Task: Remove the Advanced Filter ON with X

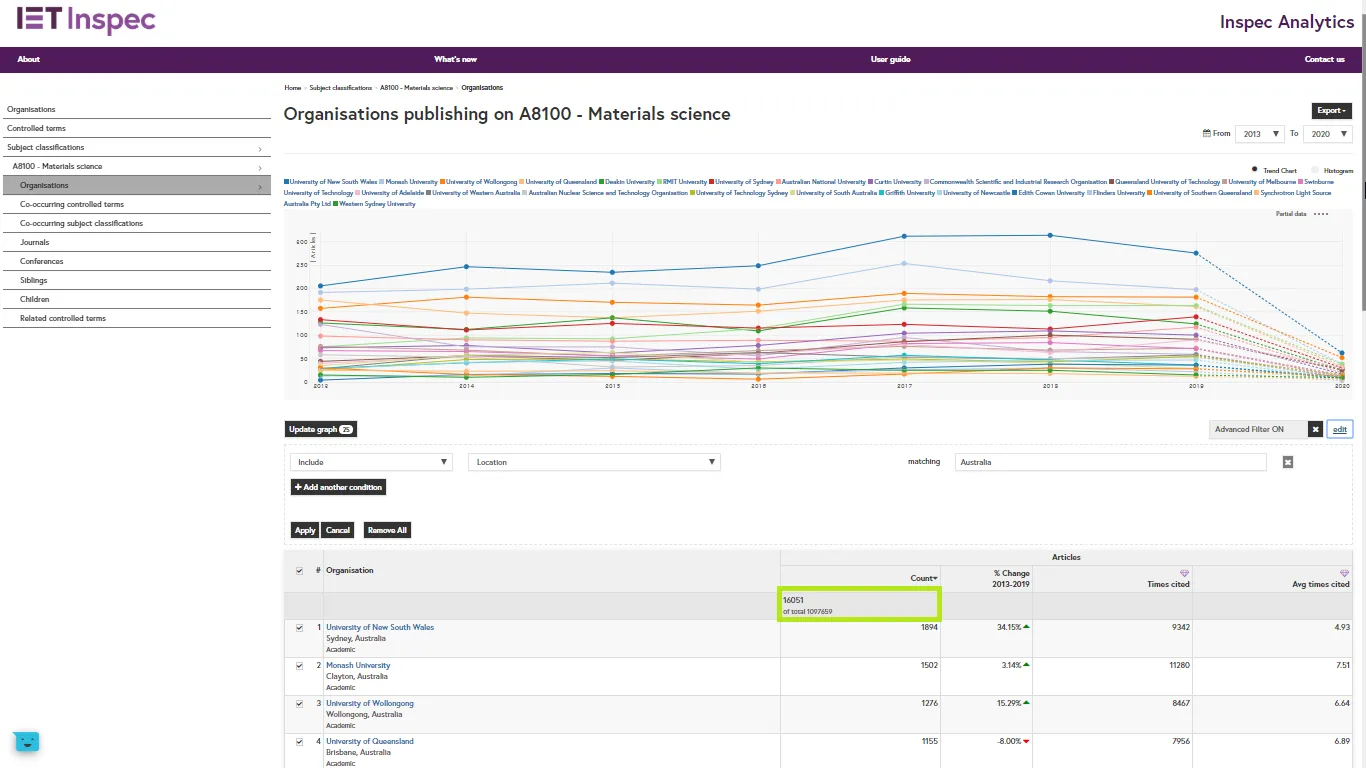Action: click(1315, 429)
